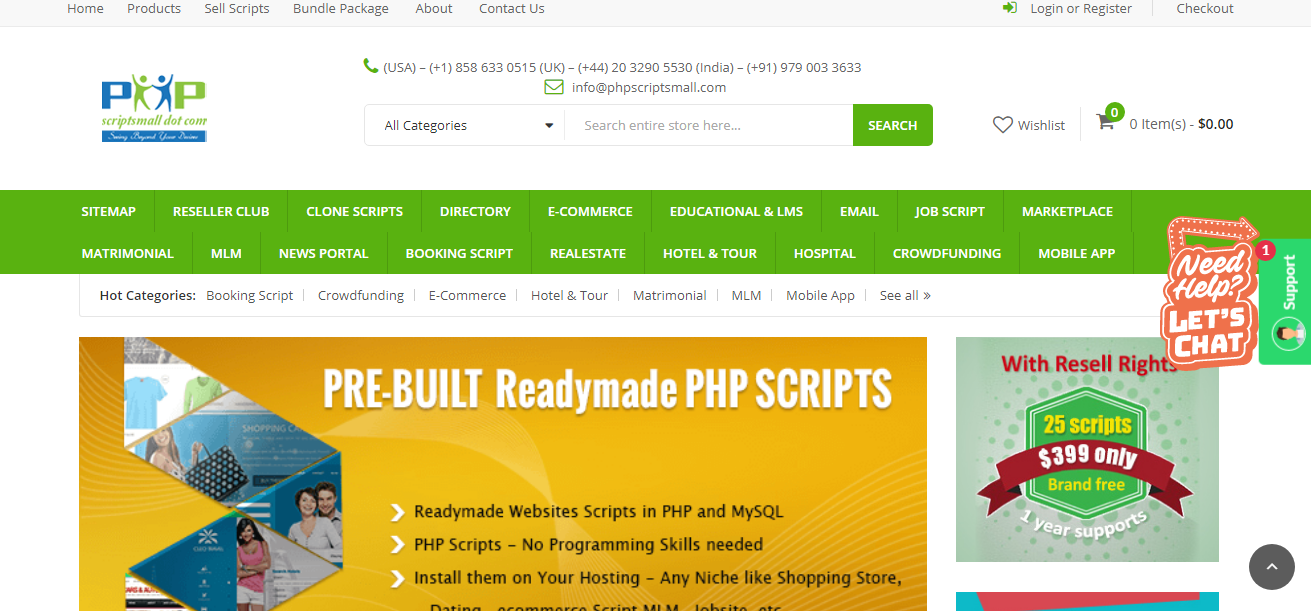The width and height of the screenshot is (1311, 611).
Task: Expand the See all hot categories link
Action: [x=903, y=295]
